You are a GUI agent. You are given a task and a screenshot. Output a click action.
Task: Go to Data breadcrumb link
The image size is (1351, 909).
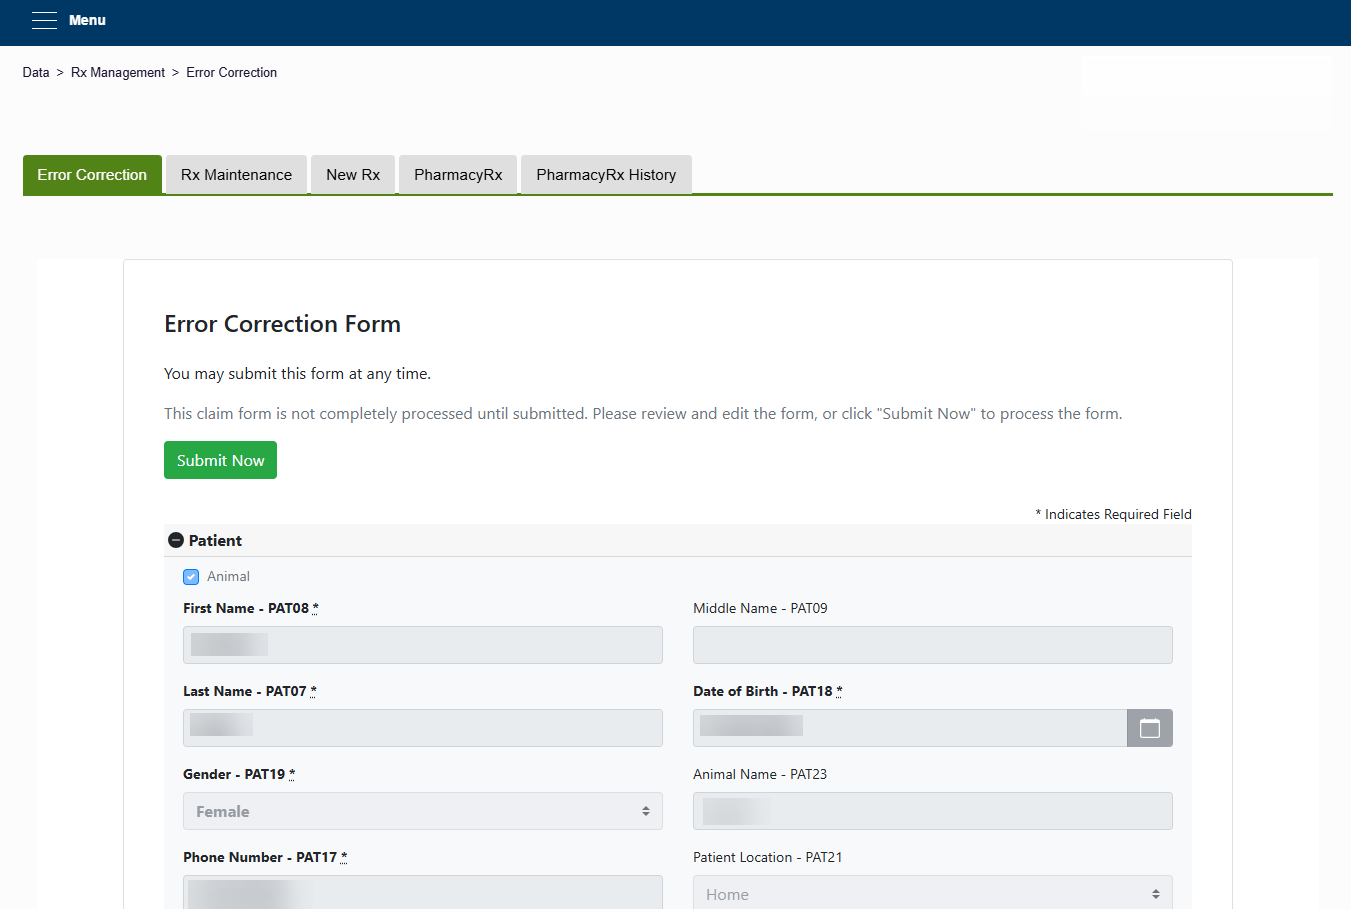point(36,73)
